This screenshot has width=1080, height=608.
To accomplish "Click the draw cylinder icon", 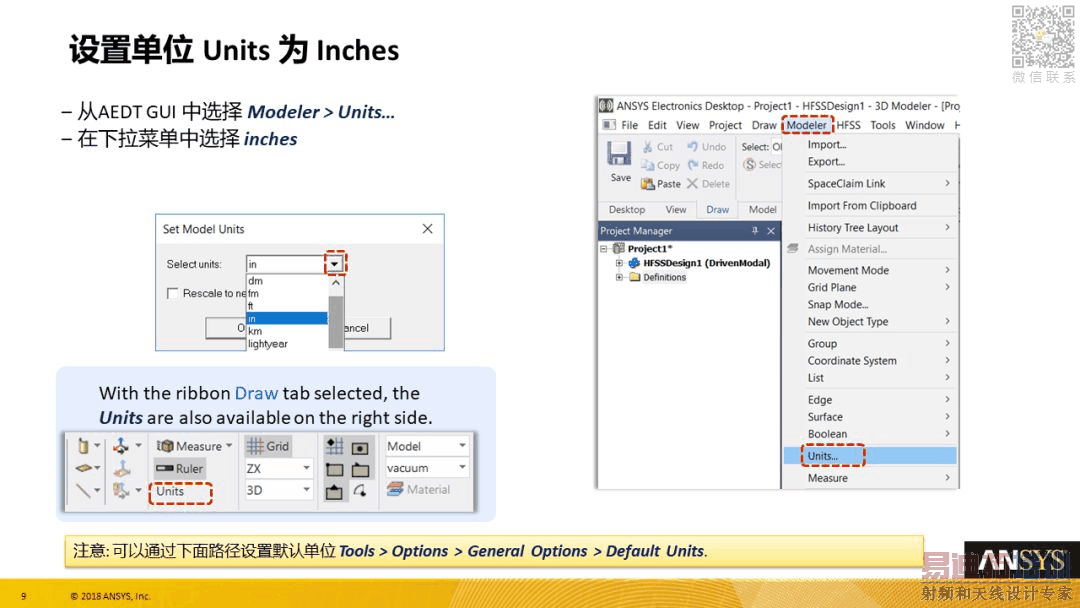I will pyautogui.click(x=83, y=446).
